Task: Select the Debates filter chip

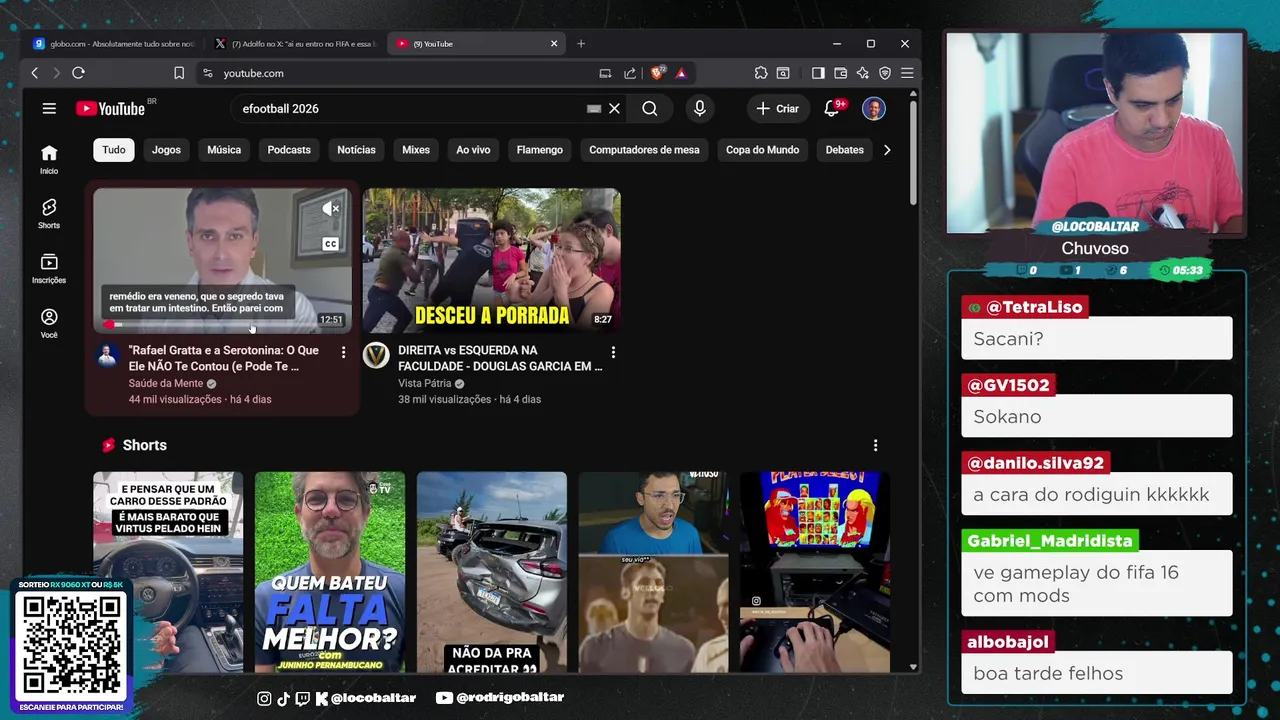Action: tap(845, 150)
